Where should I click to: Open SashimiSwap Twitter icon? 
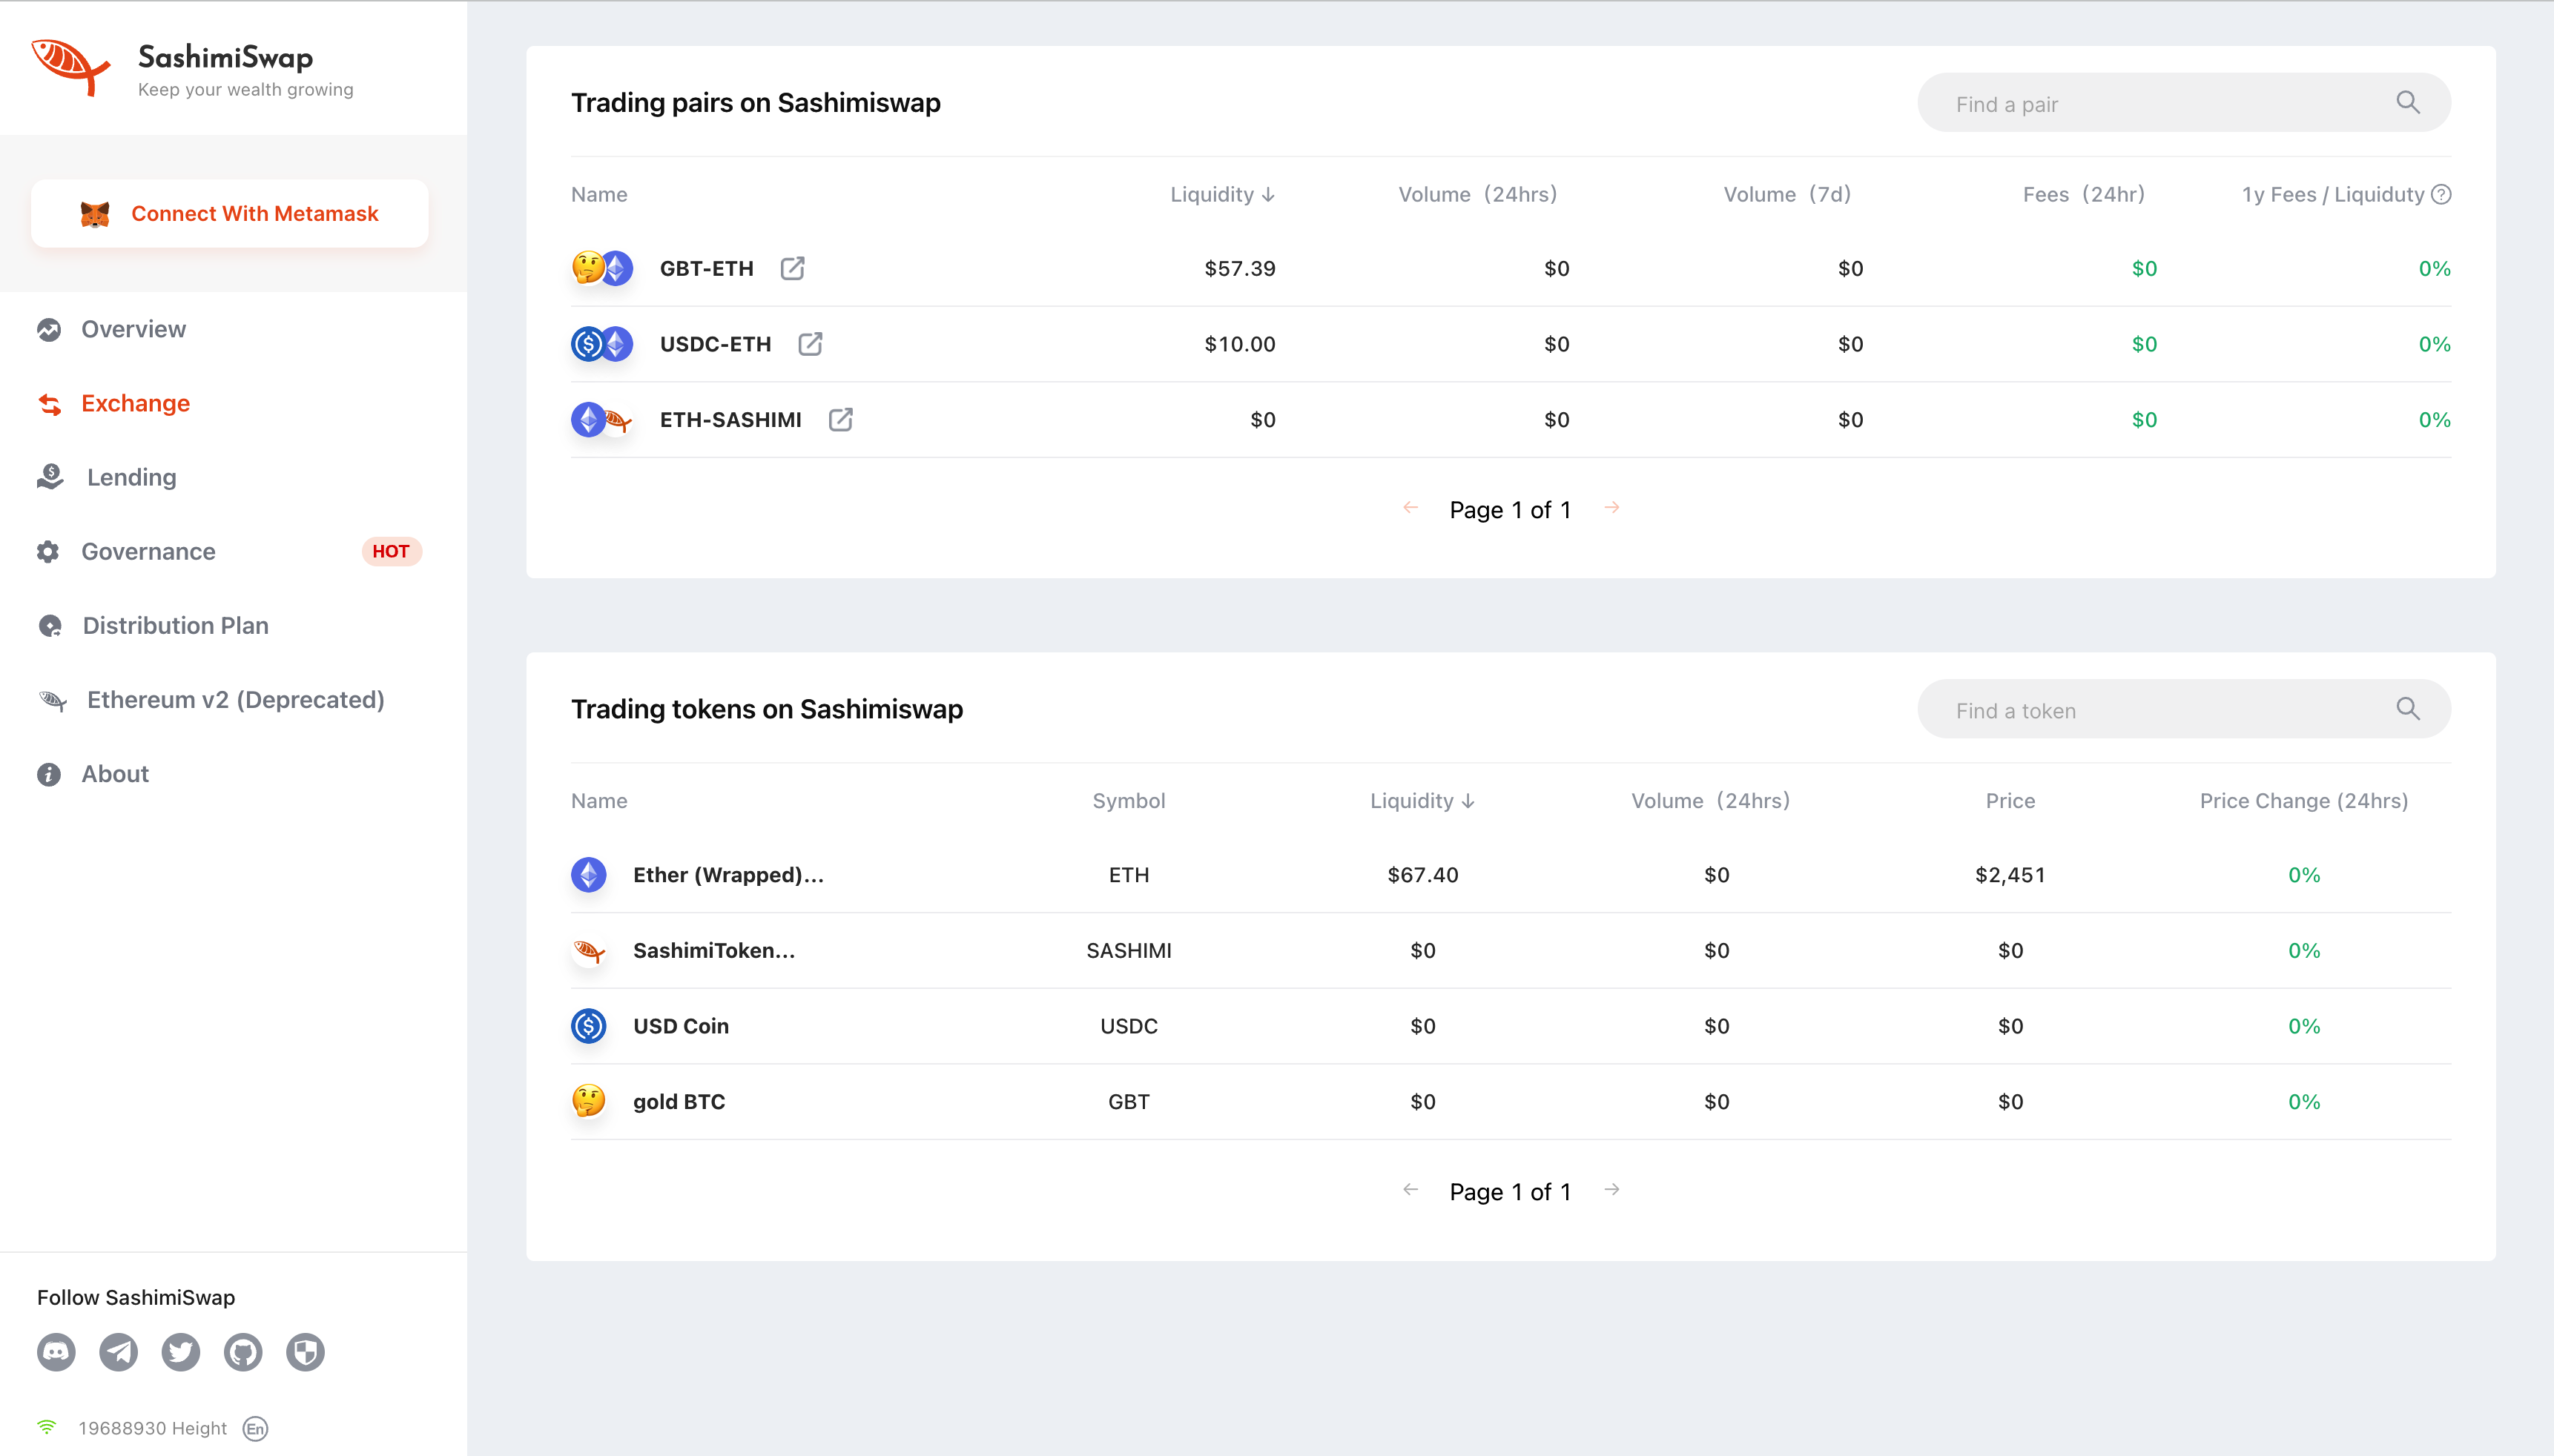(181, 1352)
